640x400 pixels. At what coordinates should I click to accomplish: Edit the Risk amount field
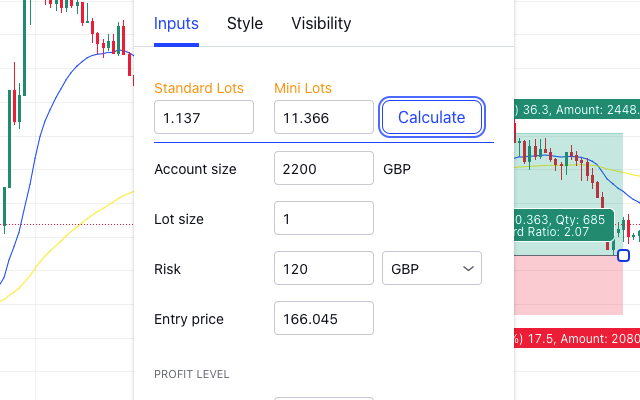coord(324,268)
